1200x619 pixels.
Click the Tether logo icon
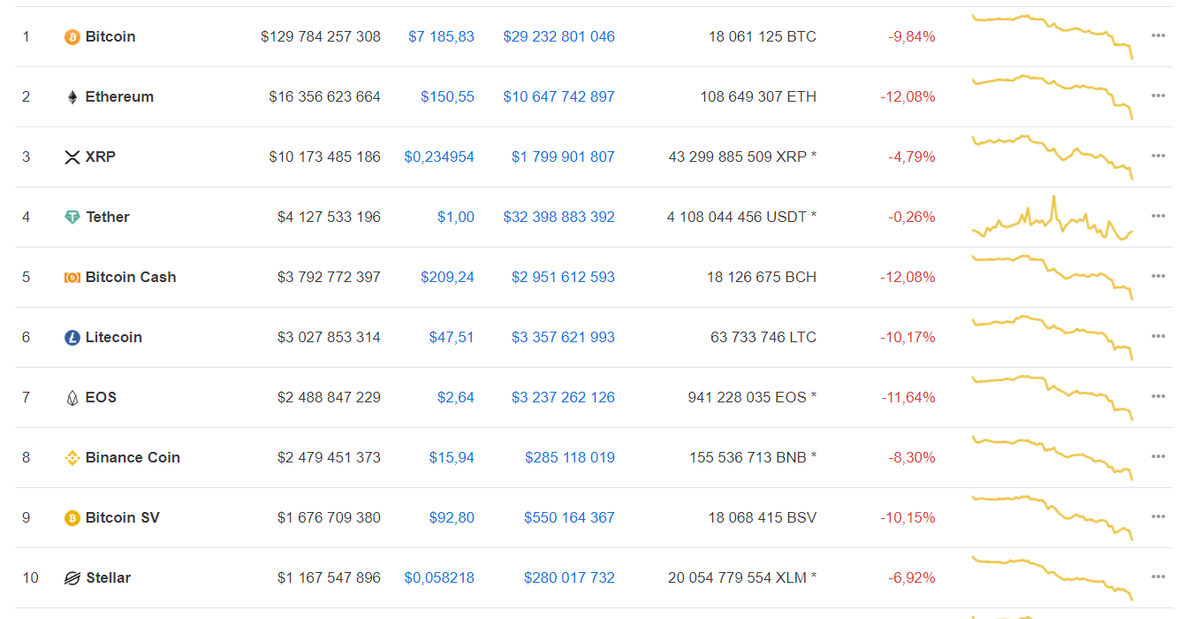(70, 216)
